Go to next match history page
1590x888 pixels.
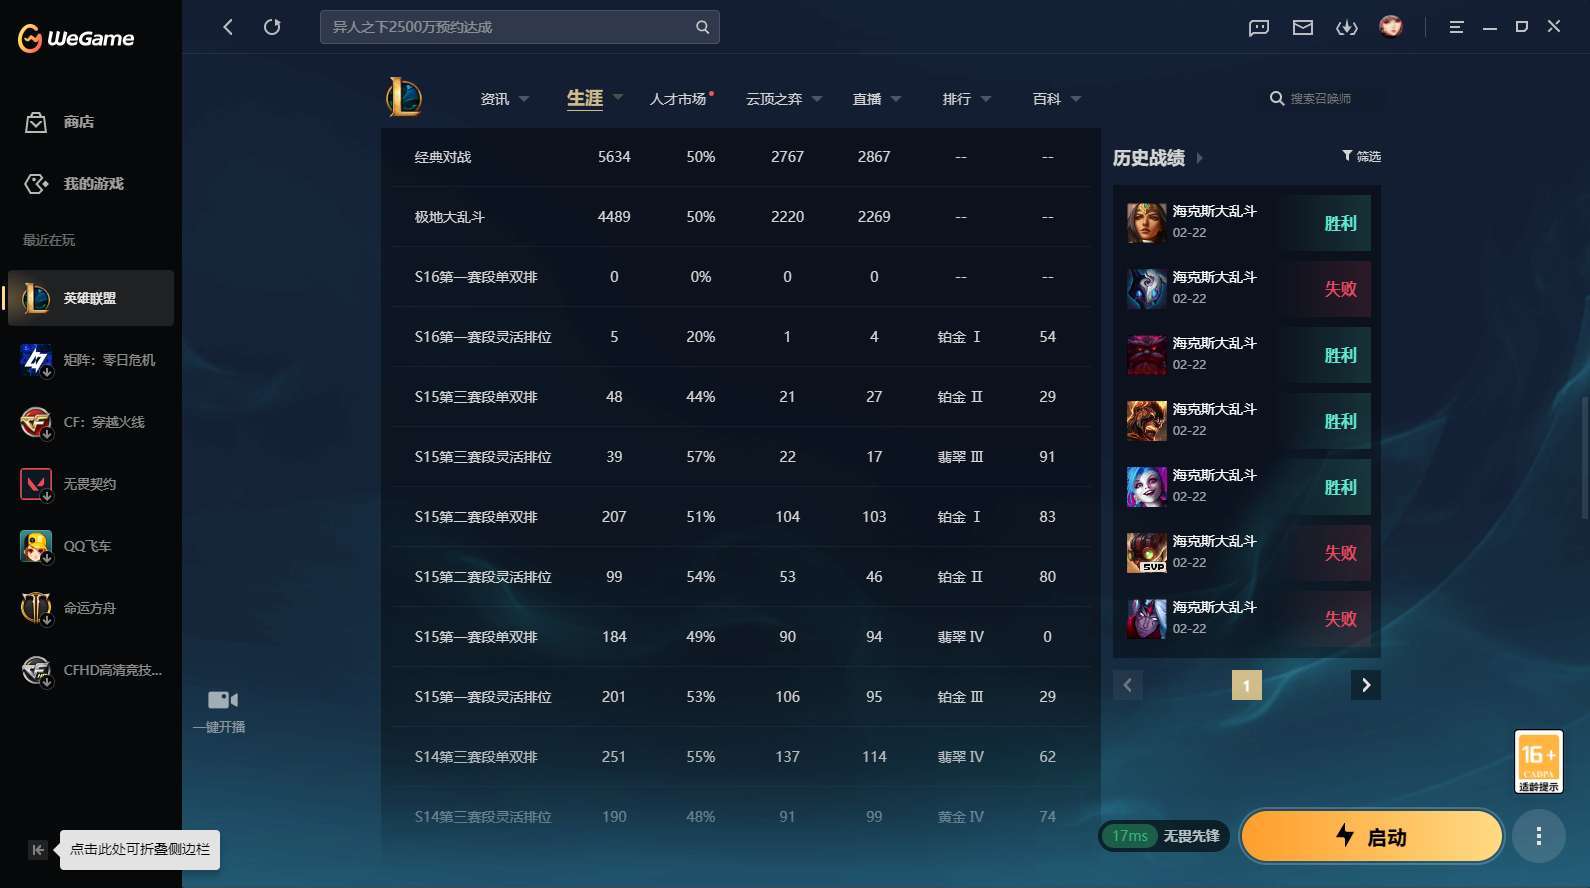coord(1366,685)
